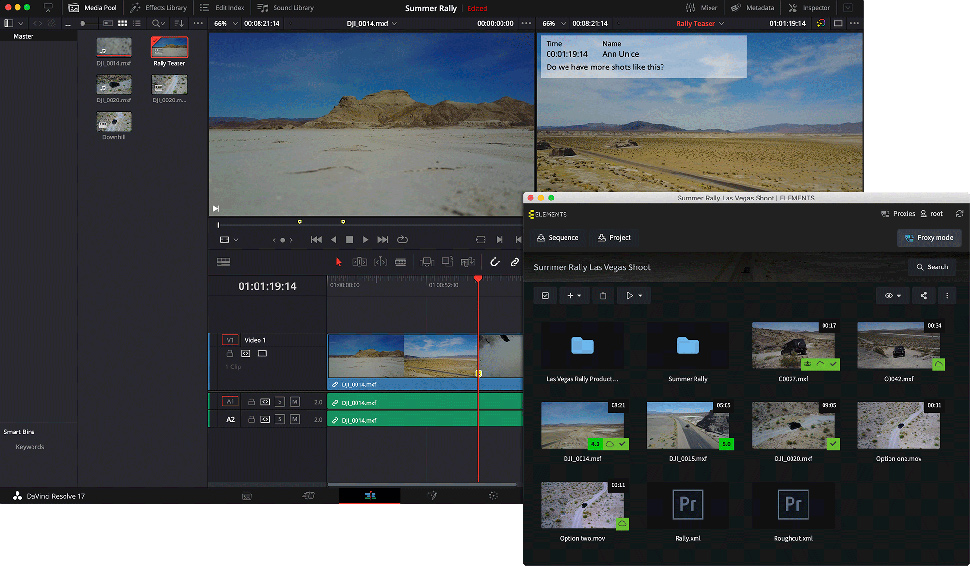The height and width of the screenshot is (566, 970).
Task: Solo audio track A2
Action: click(x=280, y=420)
